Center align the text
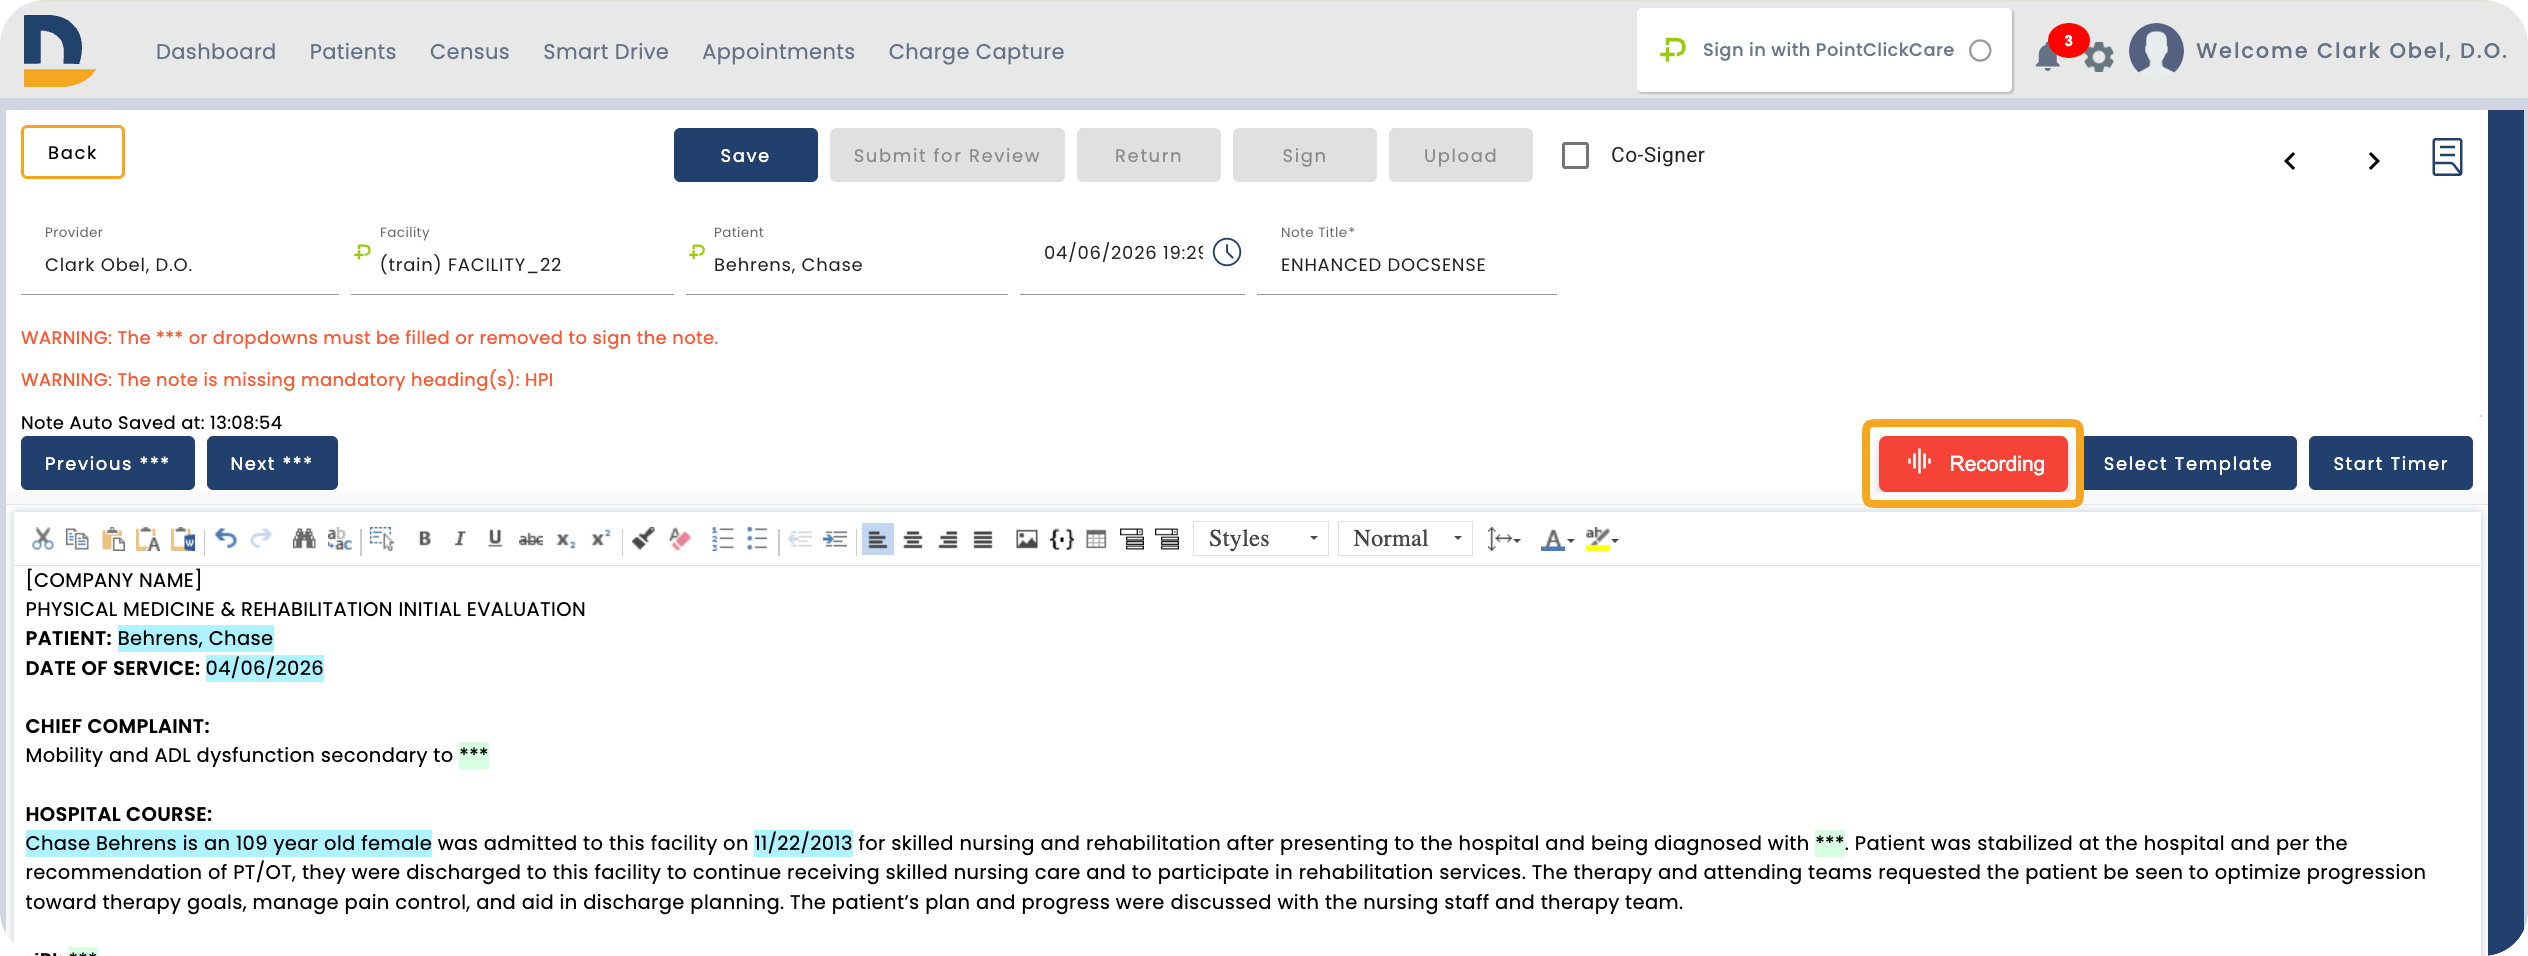Screen dimensions: 2528x956 tap(913, 539)
